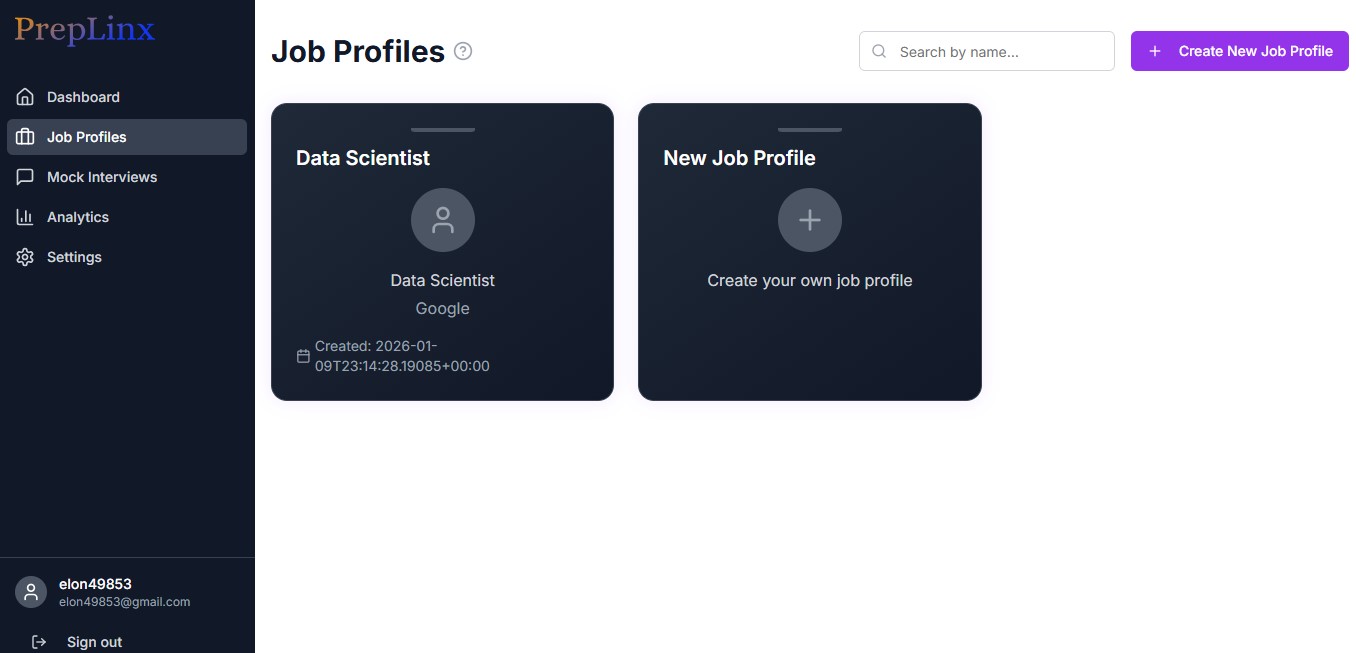Open the Data Scientist card title
Viewport: 1356px width, 653px height.
[363, 158]
